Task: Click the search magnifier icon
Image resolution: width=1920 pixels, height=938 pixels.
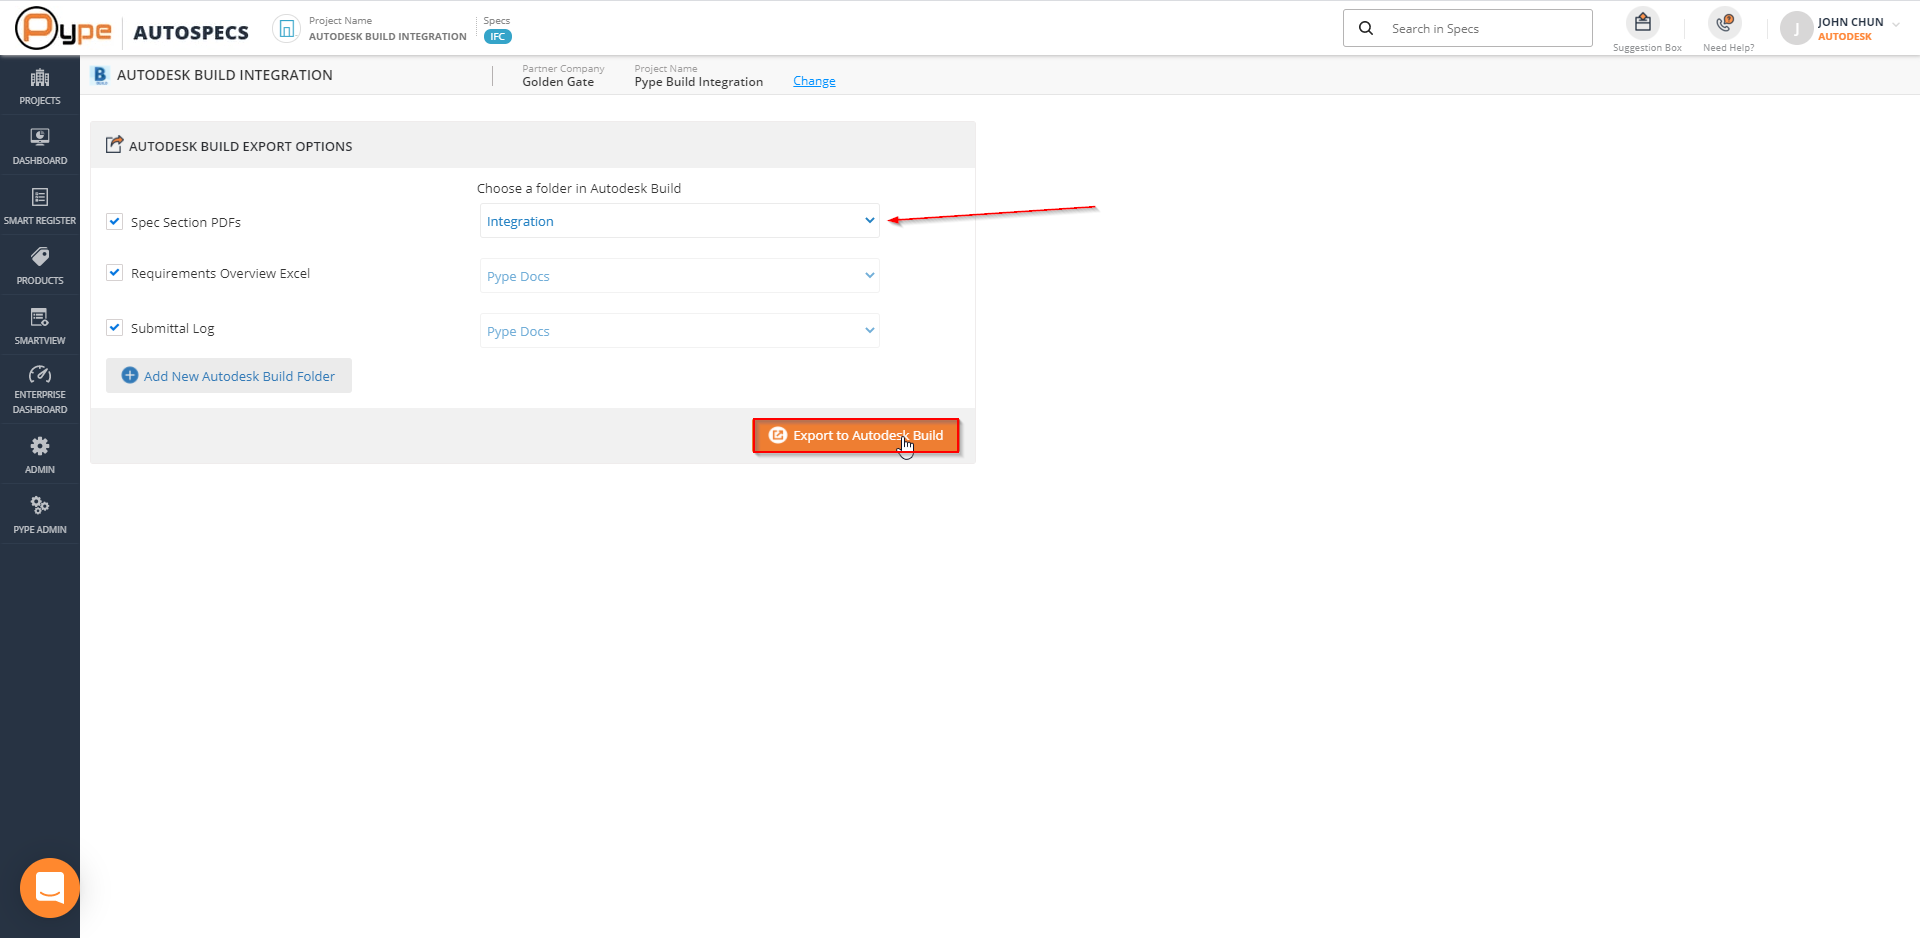Action: pyautogui.click(x=1366, y=28)
